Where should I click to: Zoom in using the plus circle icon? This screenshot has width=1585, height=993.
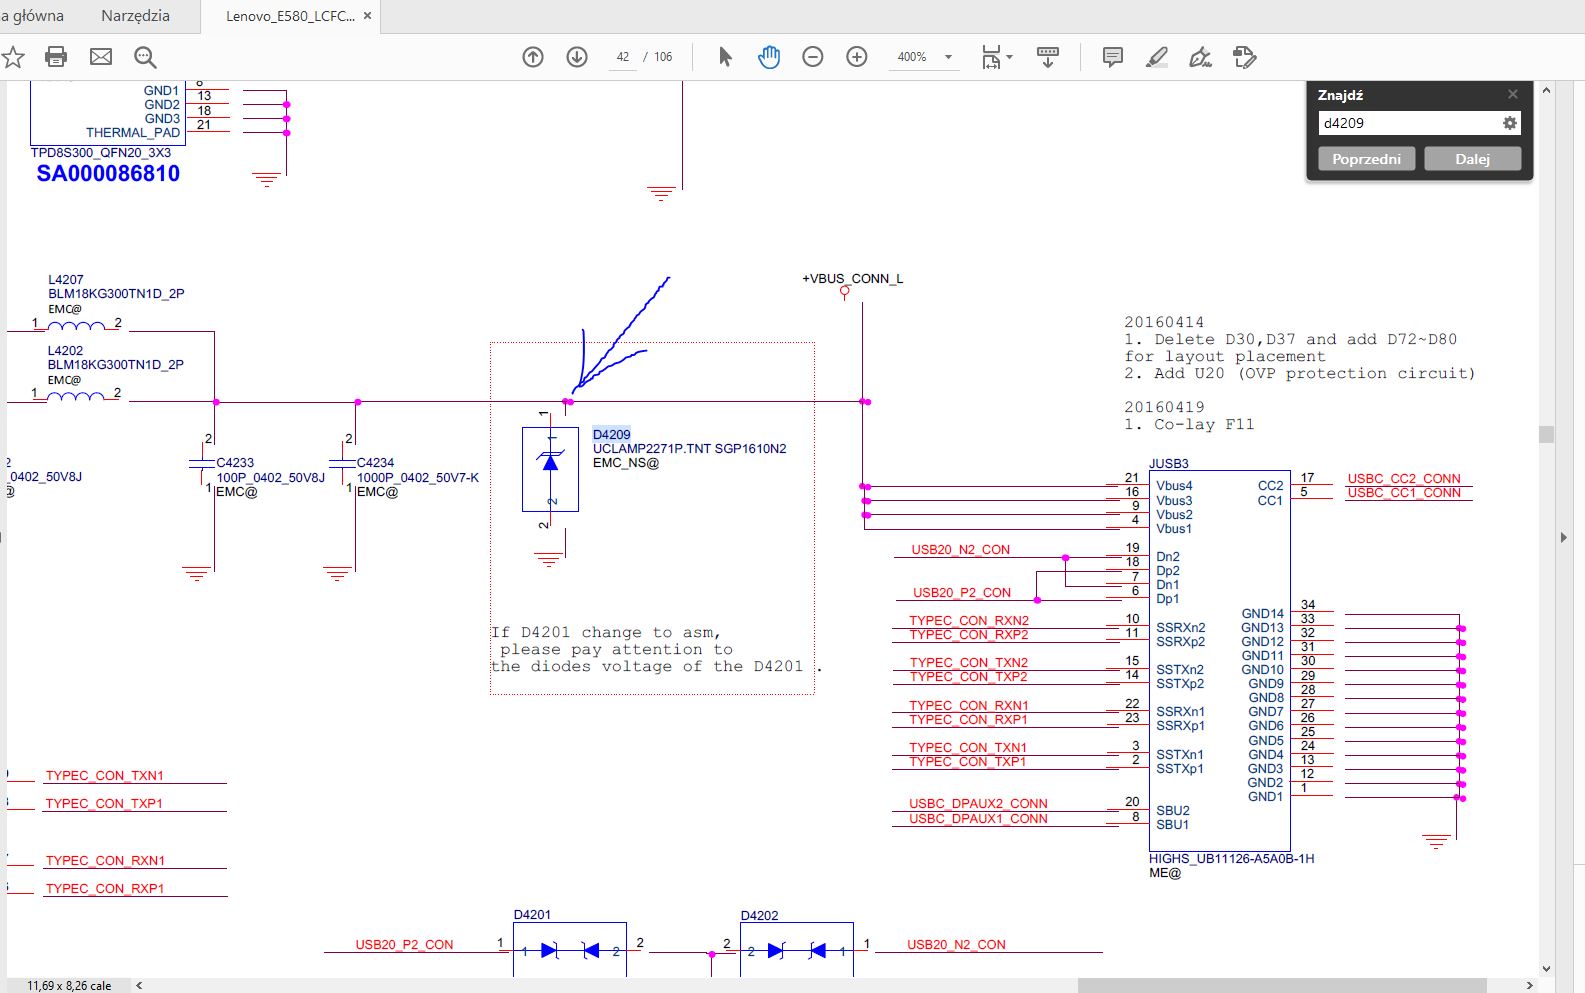pyautogui.click(x=857, y=57)
